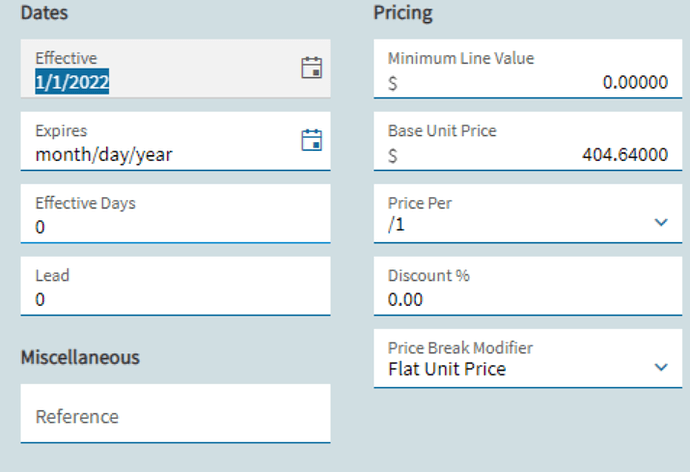690x472 pixels.
Task: Open the Effective date calendar picker
Action: click(x=312, y=68)
